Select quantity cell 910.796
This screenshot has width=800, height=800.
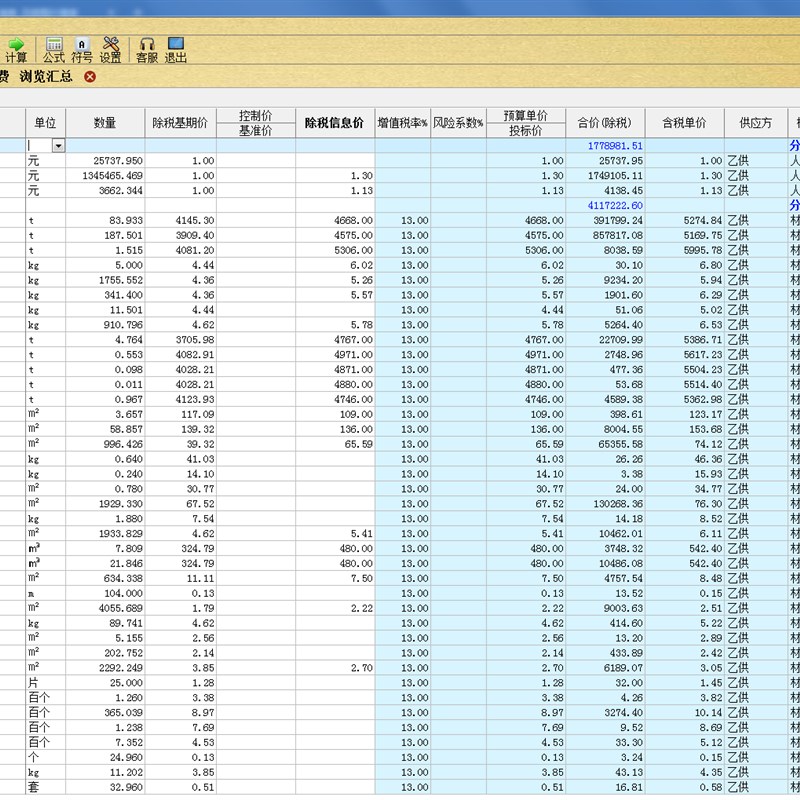pos(105,325)
